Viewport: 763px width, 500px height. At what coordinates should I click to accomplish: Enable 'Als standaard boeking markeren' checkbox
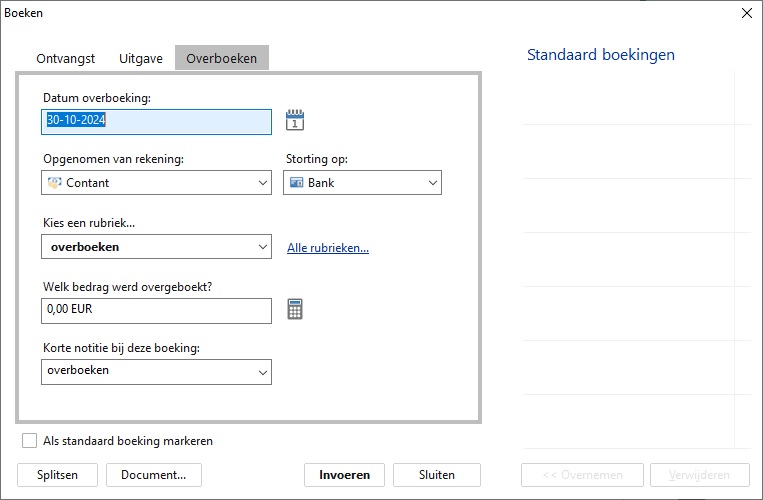(x=30, y=441)
